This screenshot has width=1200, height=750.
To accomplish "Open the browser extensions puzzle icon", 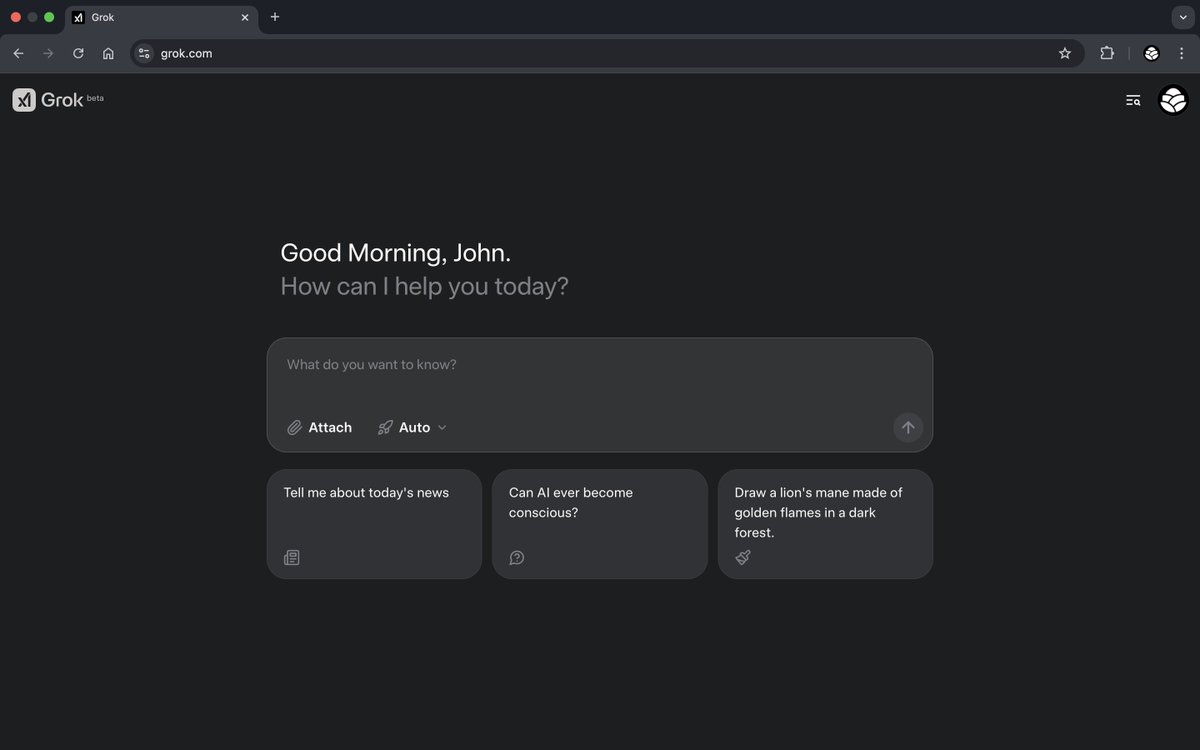I will (1107, 53).
